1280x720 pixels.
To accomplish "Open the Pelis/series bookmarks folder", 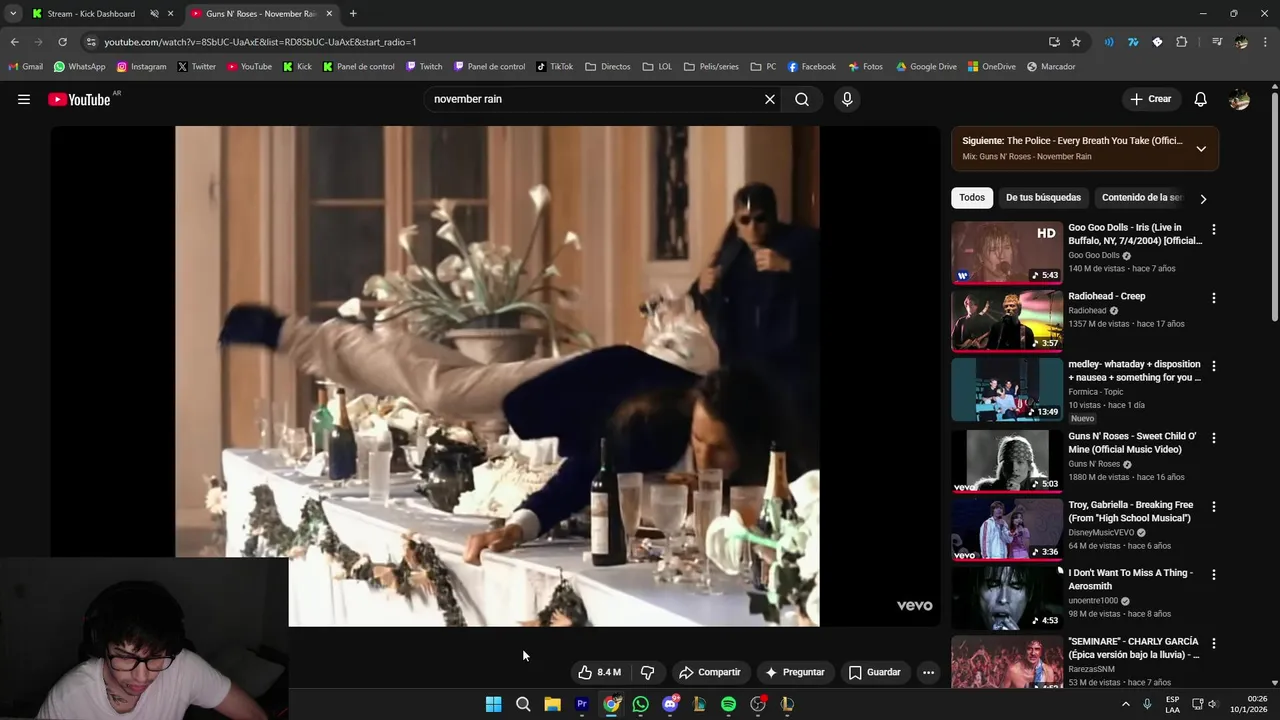I will (711, 67).
